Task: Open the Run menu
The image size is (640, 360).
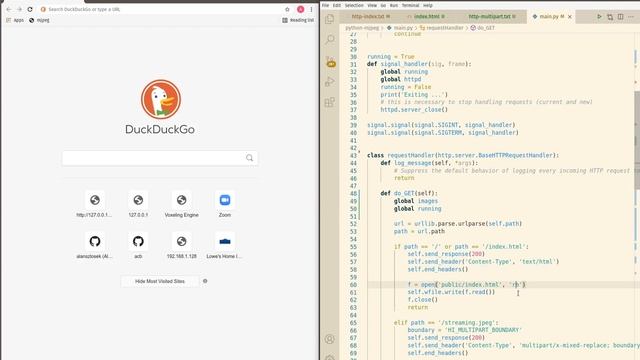Action: click(x=393, y=5)
